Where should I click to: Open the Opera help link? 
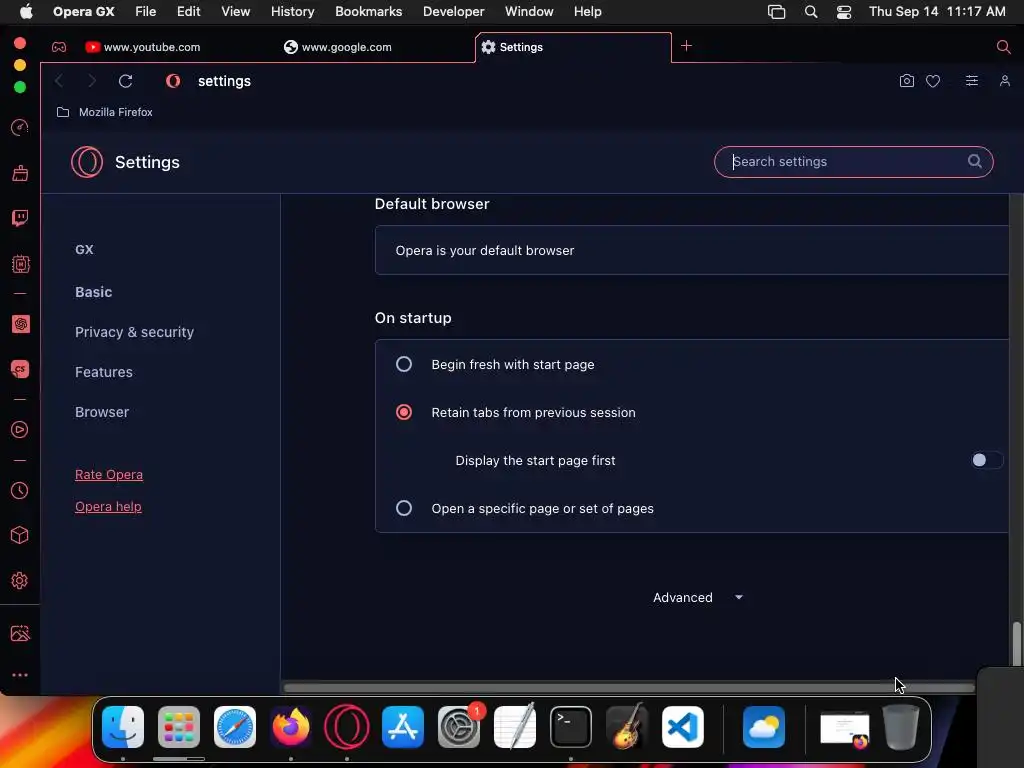point(108,507)
